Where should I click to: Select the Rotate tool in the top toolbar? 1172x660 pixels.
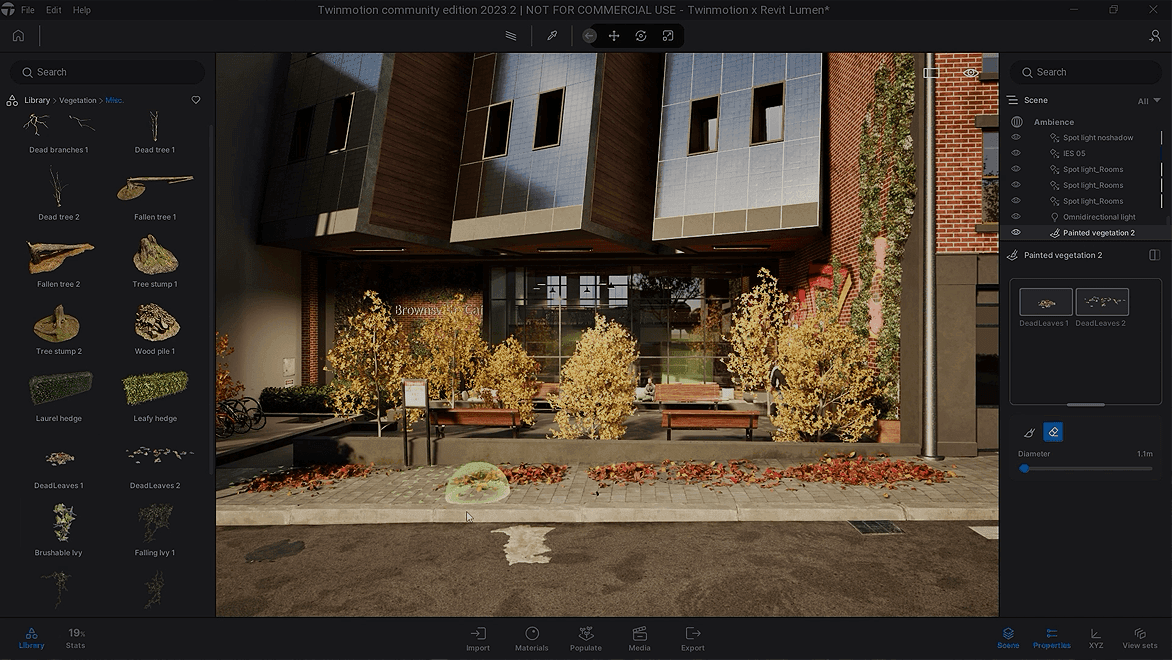click(x=640, y=35)
